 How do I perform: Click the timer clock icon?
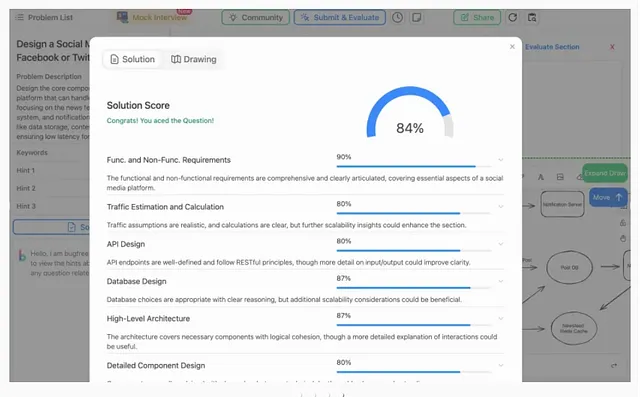coord(398,18)
